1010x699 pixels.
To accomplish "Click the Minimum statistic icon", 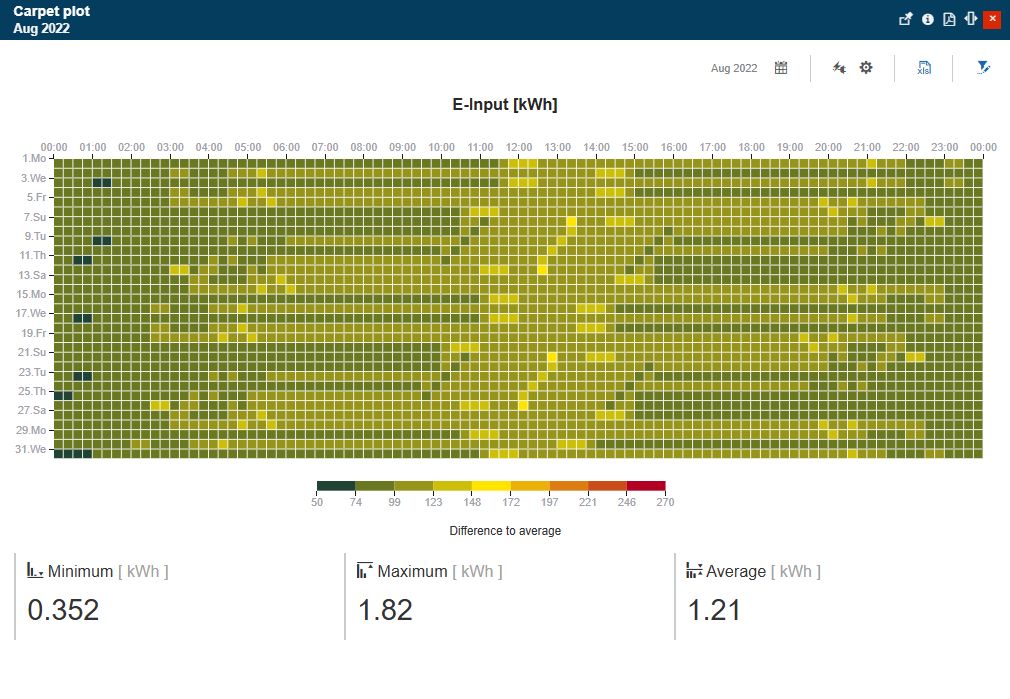I will tap(34, 571).
